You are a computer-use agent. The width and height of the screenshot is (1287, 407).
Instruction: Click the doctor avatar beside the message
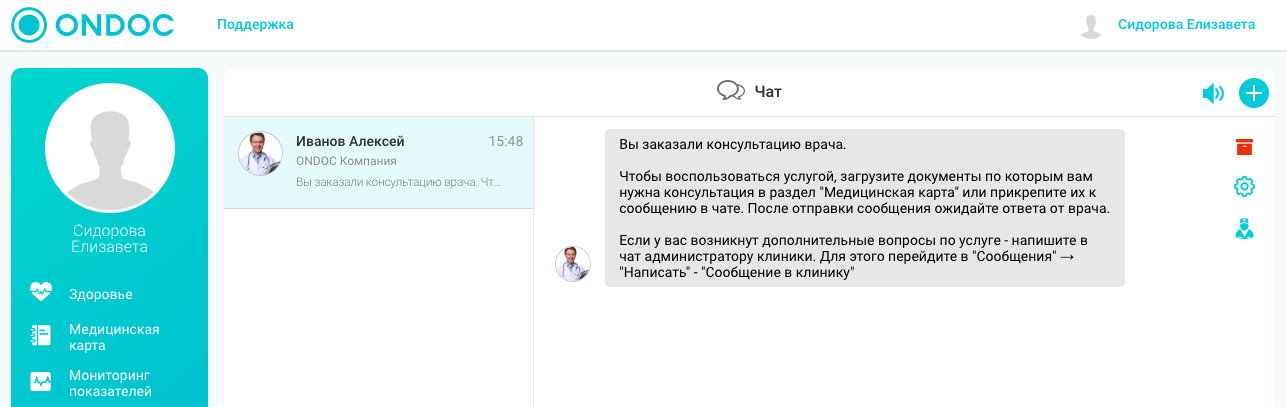(573, 264)
